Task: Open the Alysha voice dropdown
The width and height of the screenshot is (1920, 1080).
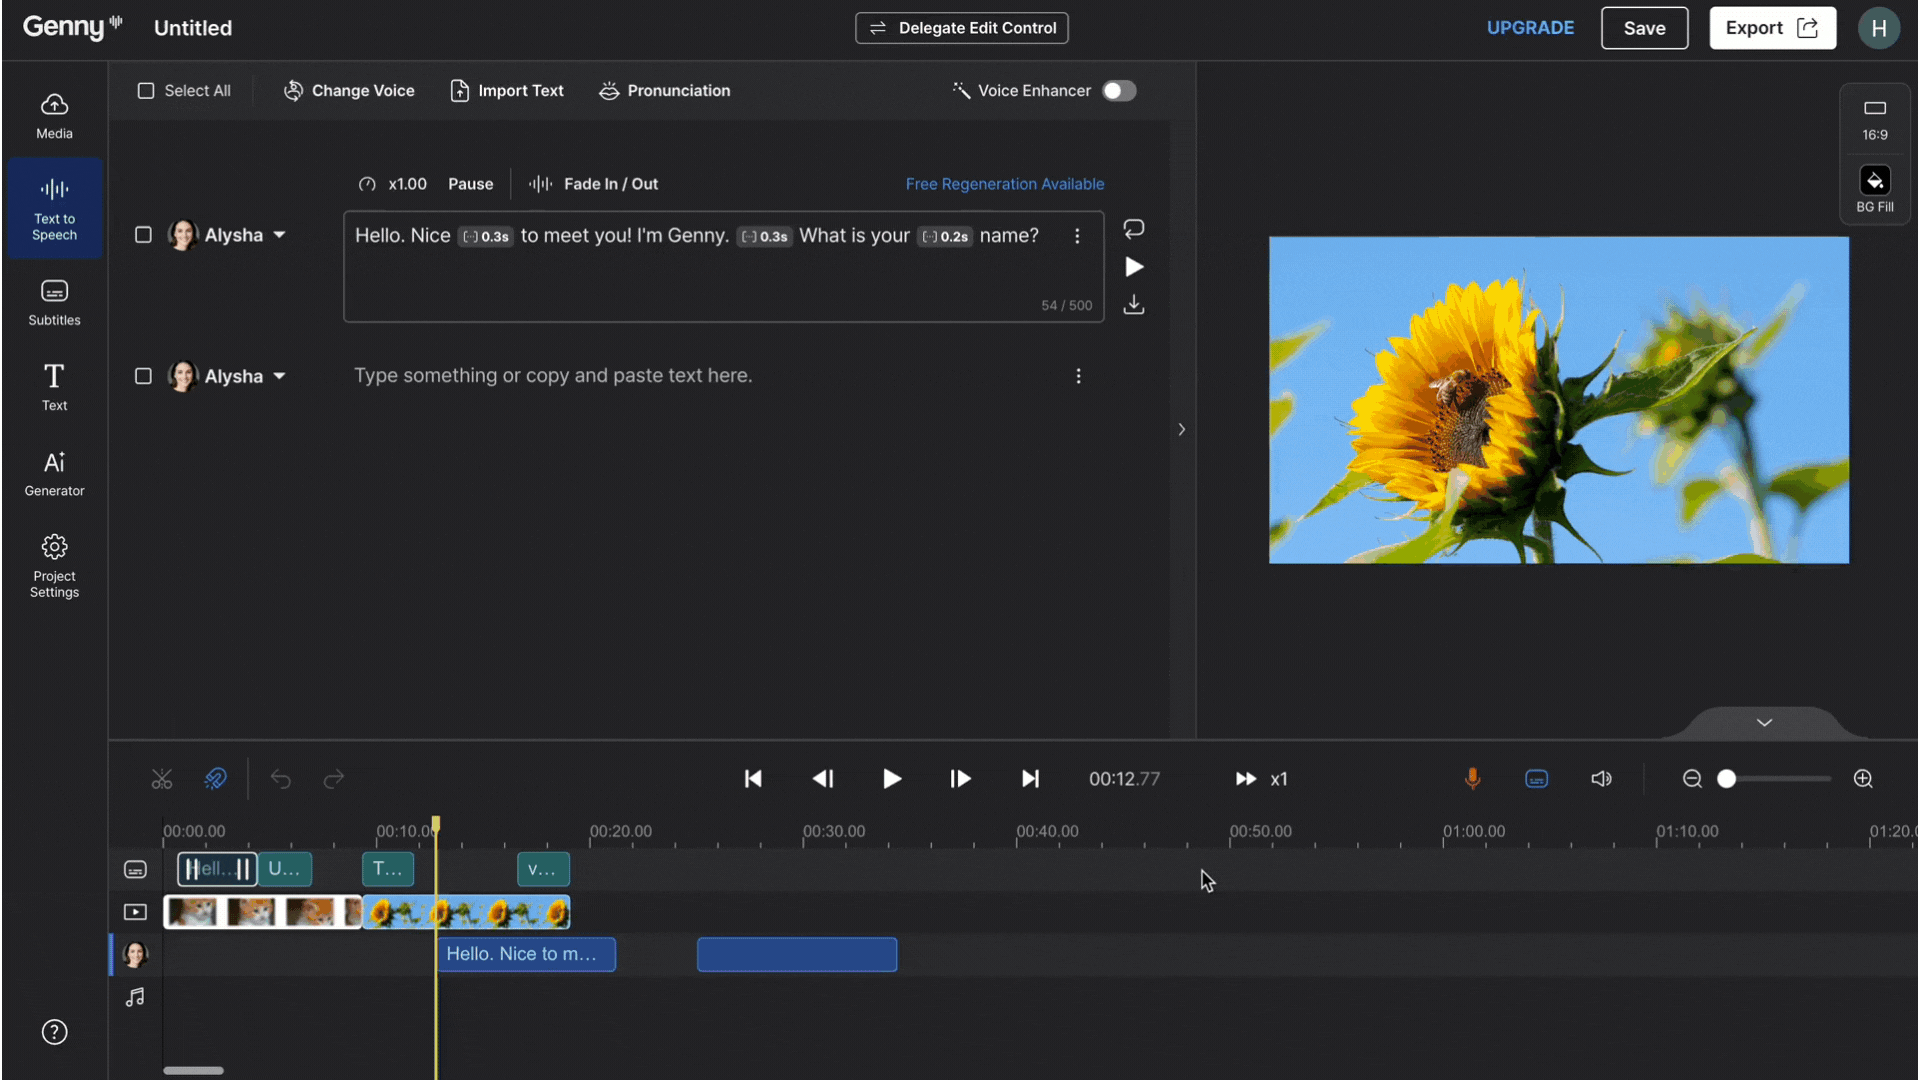Action: point(281,235)
